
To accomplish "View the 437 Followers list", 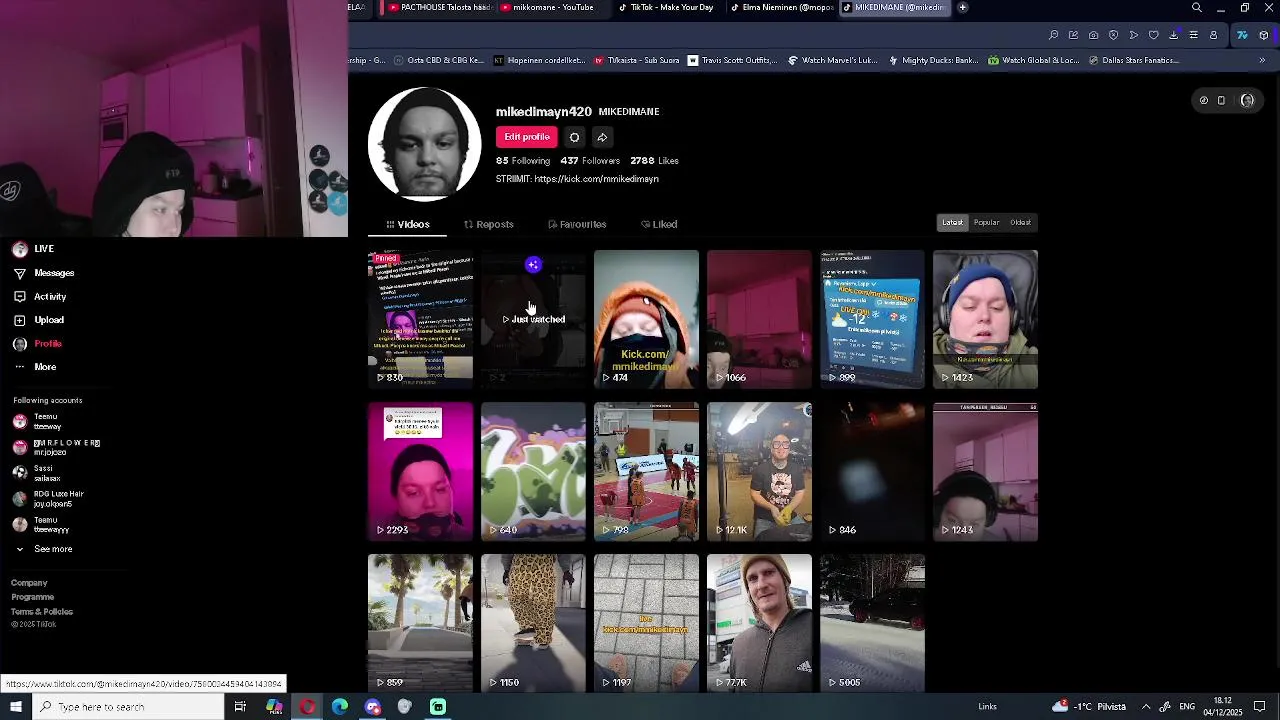I will click(590, 160).
